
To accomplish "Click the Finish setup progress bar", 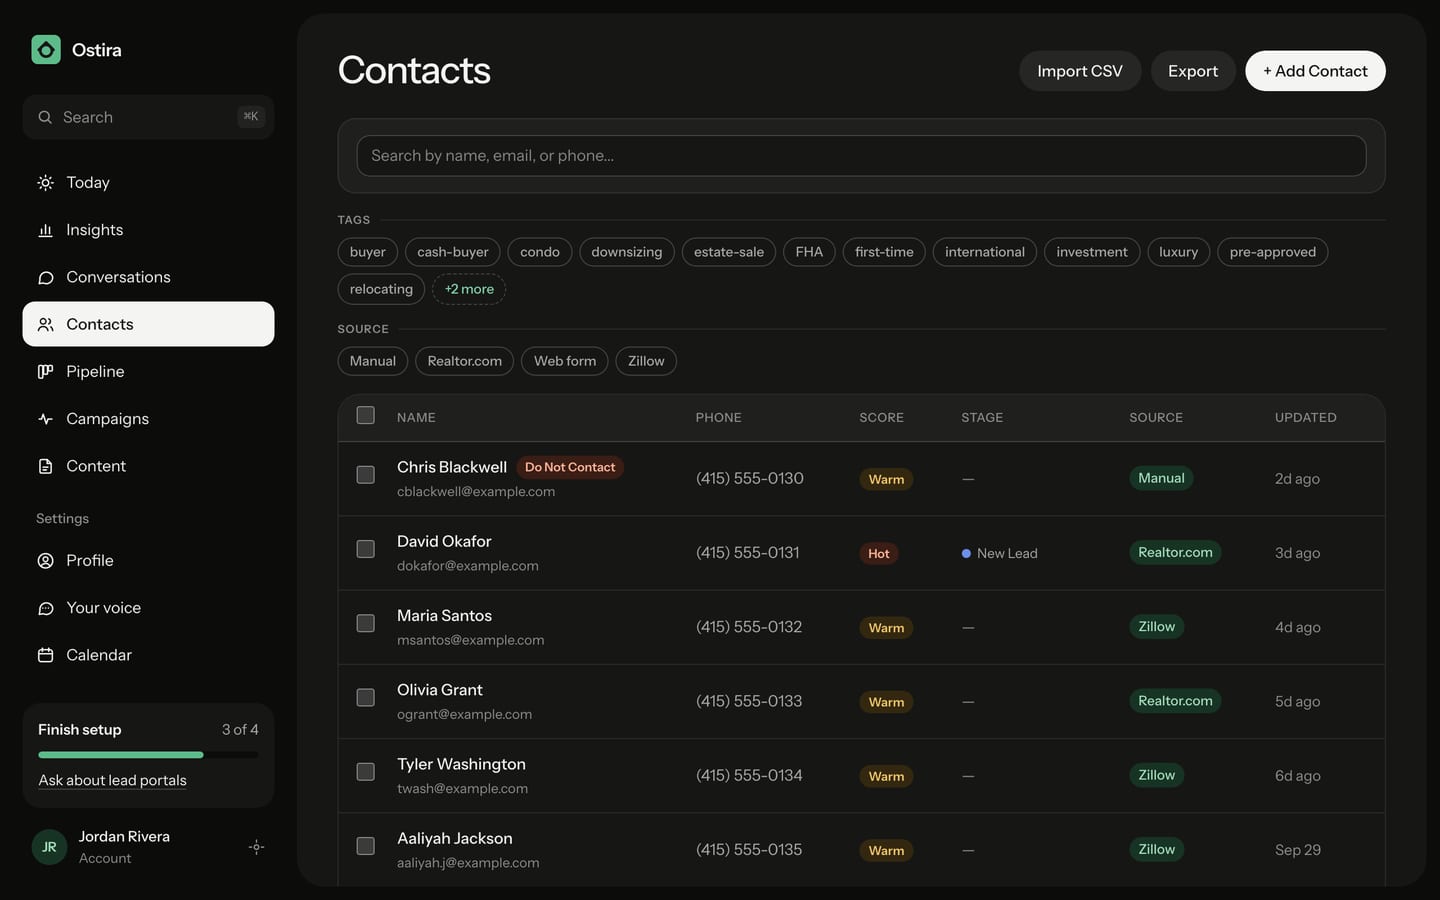I will click(148, 755).
